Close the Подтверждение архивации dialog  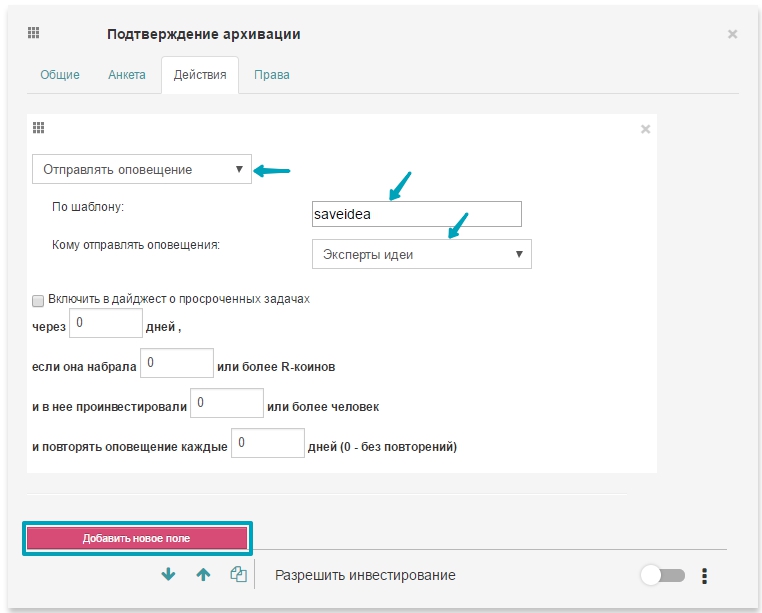click(732, 34)
